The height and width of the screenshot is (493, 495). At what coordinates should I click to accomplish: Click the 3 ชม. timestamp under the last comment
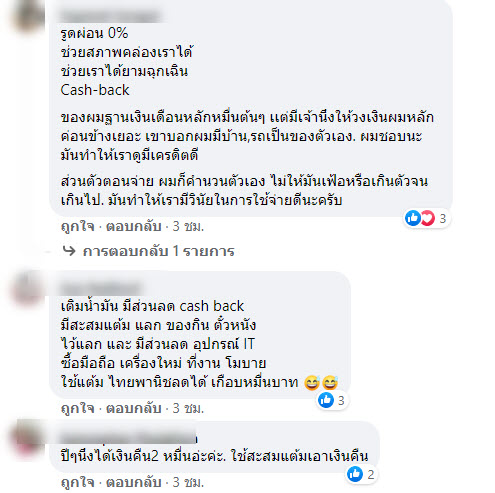188,482
